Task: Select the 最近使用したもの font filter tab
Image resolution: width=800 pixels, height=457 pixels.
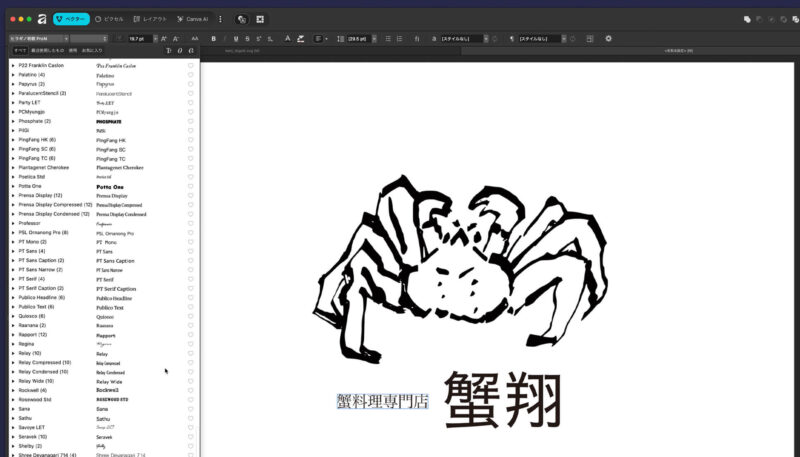Action: [47, 50]
